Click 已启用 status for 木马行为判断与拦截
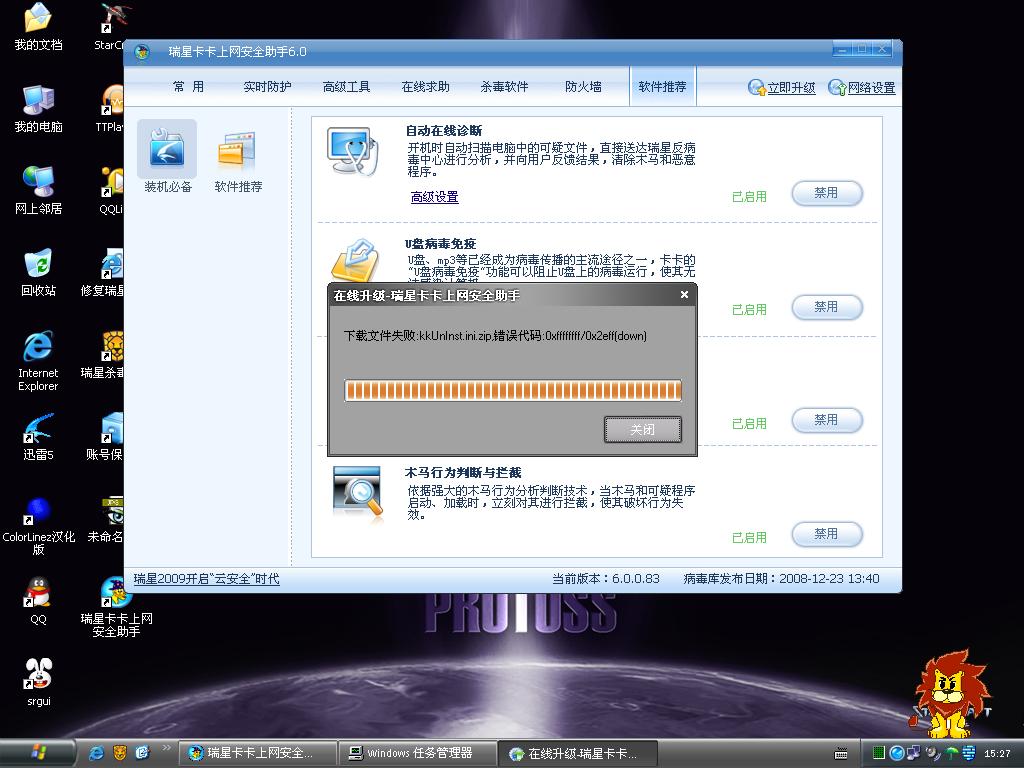 (749, 537)
